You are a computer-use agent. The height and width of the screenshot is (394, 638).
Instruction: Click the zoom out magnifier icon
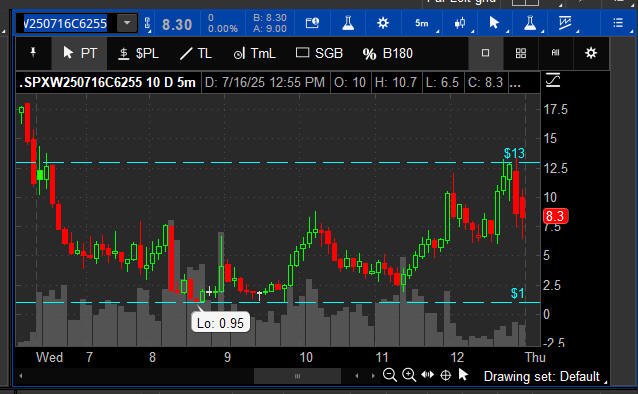tap(390, 375)
